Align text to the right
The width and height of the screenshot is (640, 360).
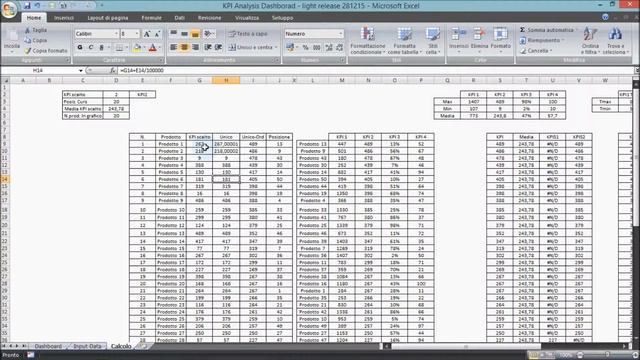195,47
